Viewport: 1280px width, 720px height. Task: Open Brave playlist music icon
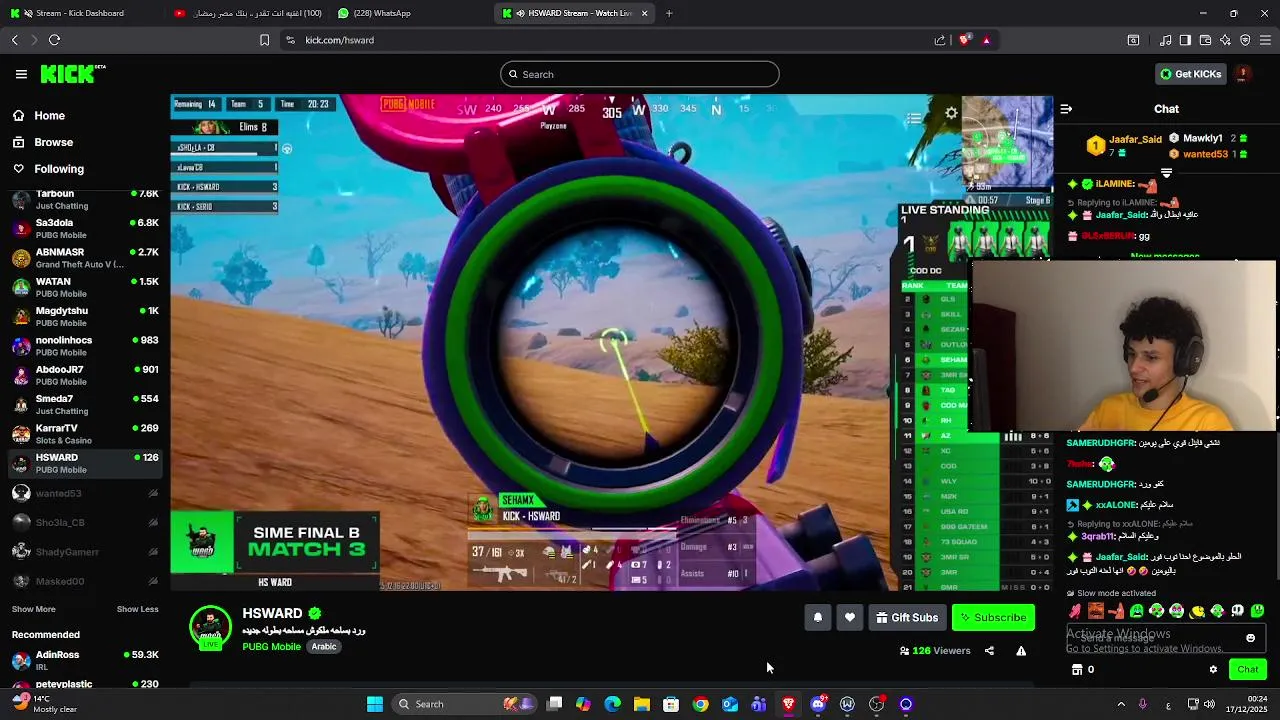[1165, 40]
